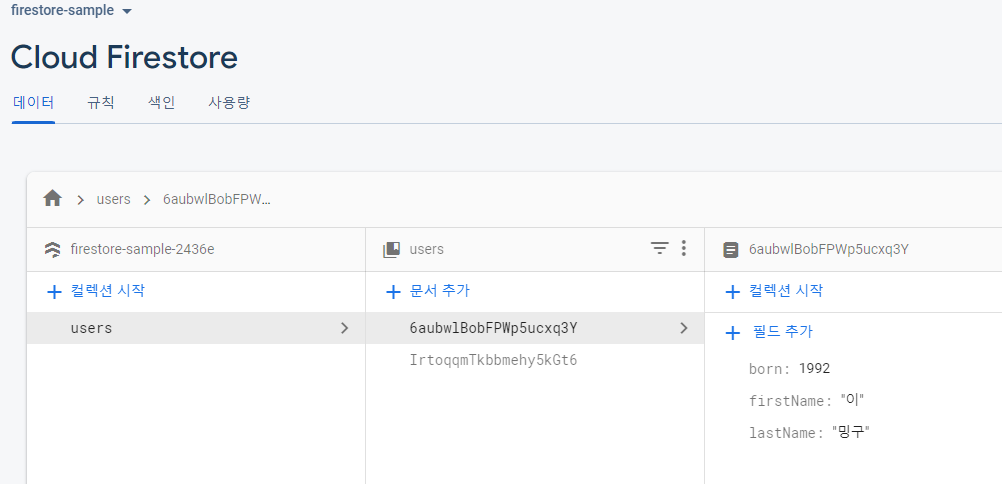Add a field with 필드 추가
The width and height of the screenshot is (1002, 484).
click(783, 332)
